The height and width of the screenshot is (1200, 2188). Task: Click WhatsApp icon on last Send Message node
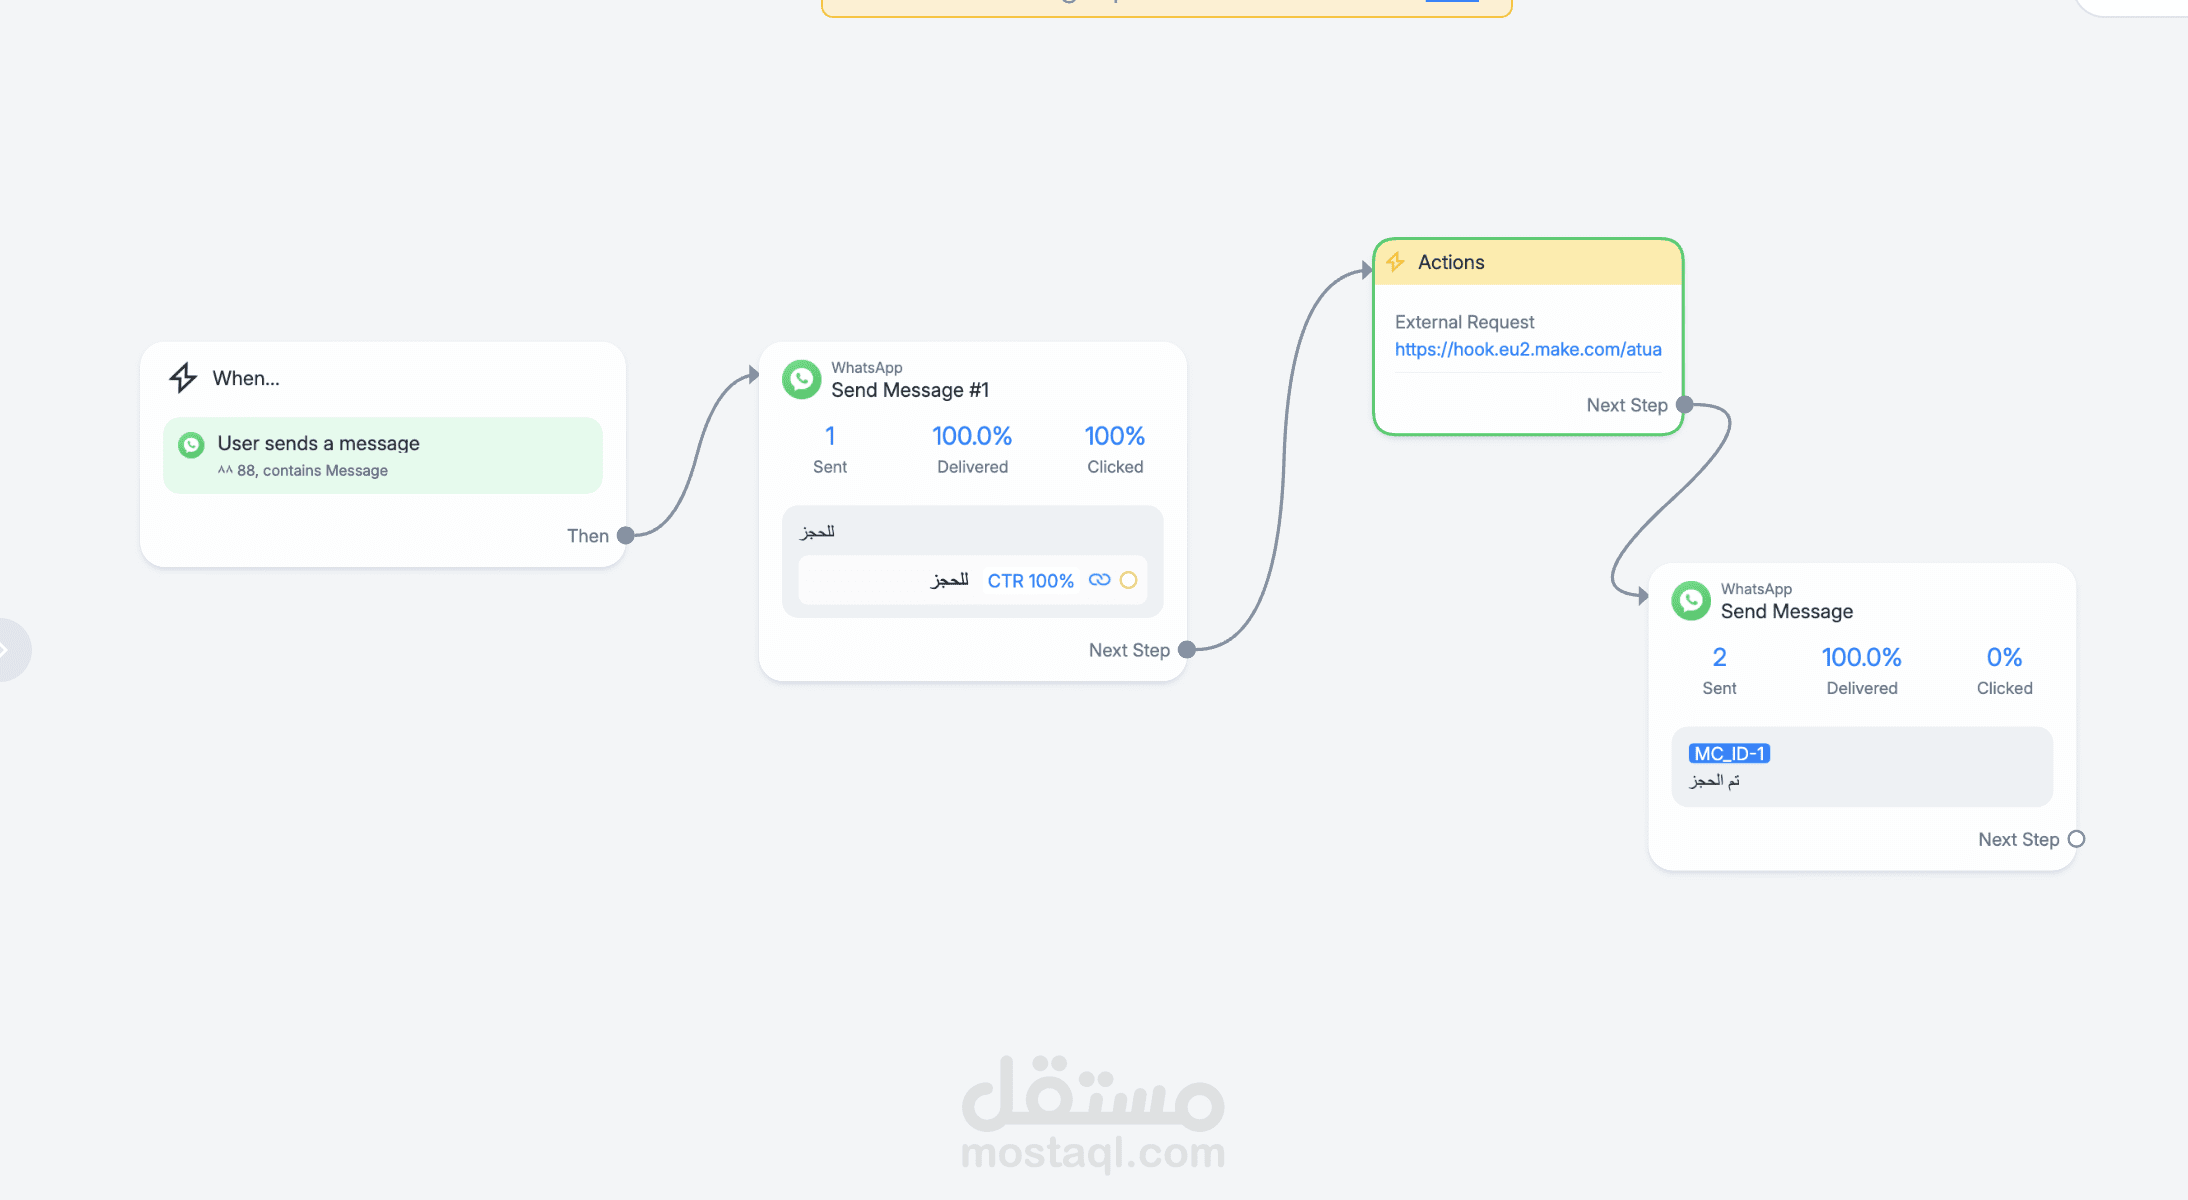coord(1691,601)
